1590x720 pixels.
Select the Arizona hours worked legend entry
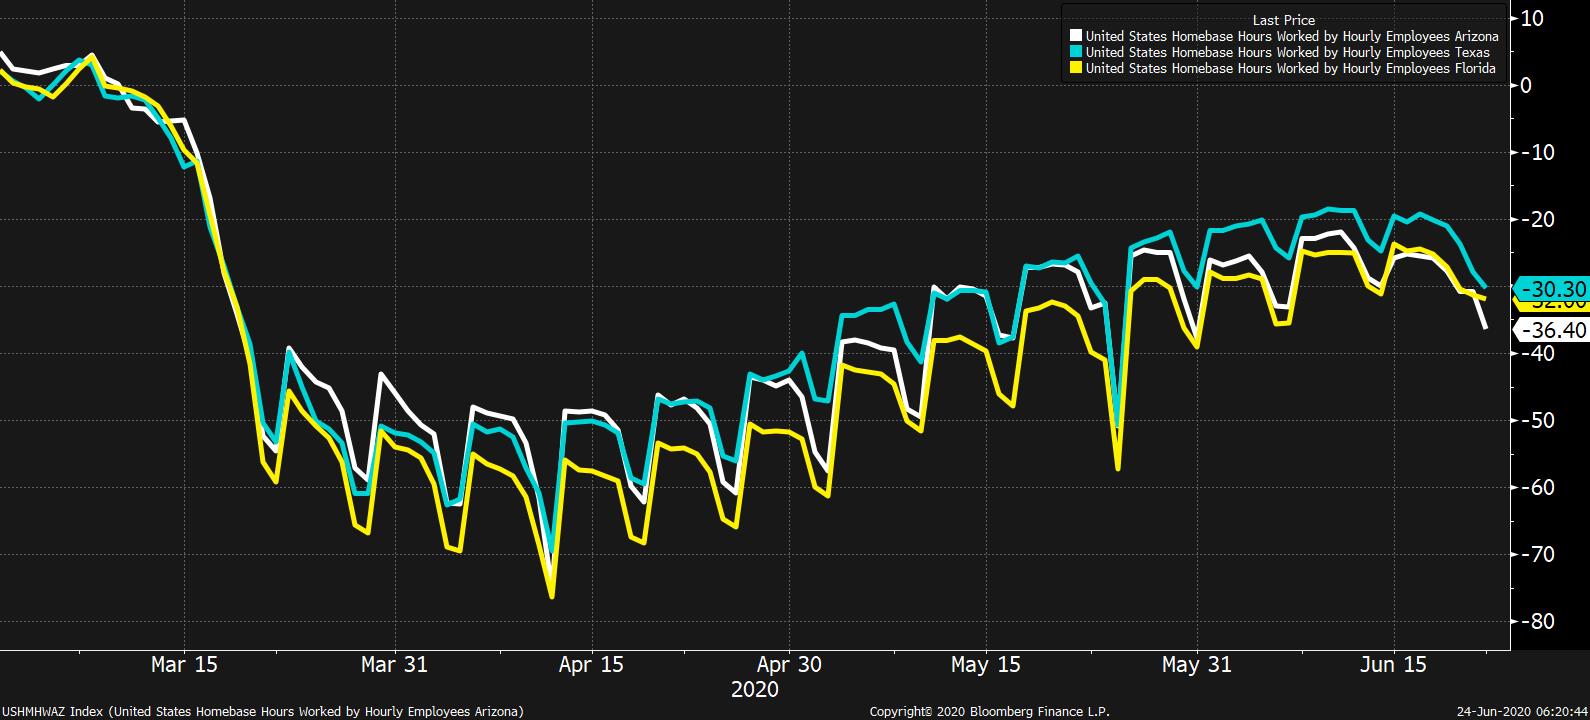point(1291,37)
